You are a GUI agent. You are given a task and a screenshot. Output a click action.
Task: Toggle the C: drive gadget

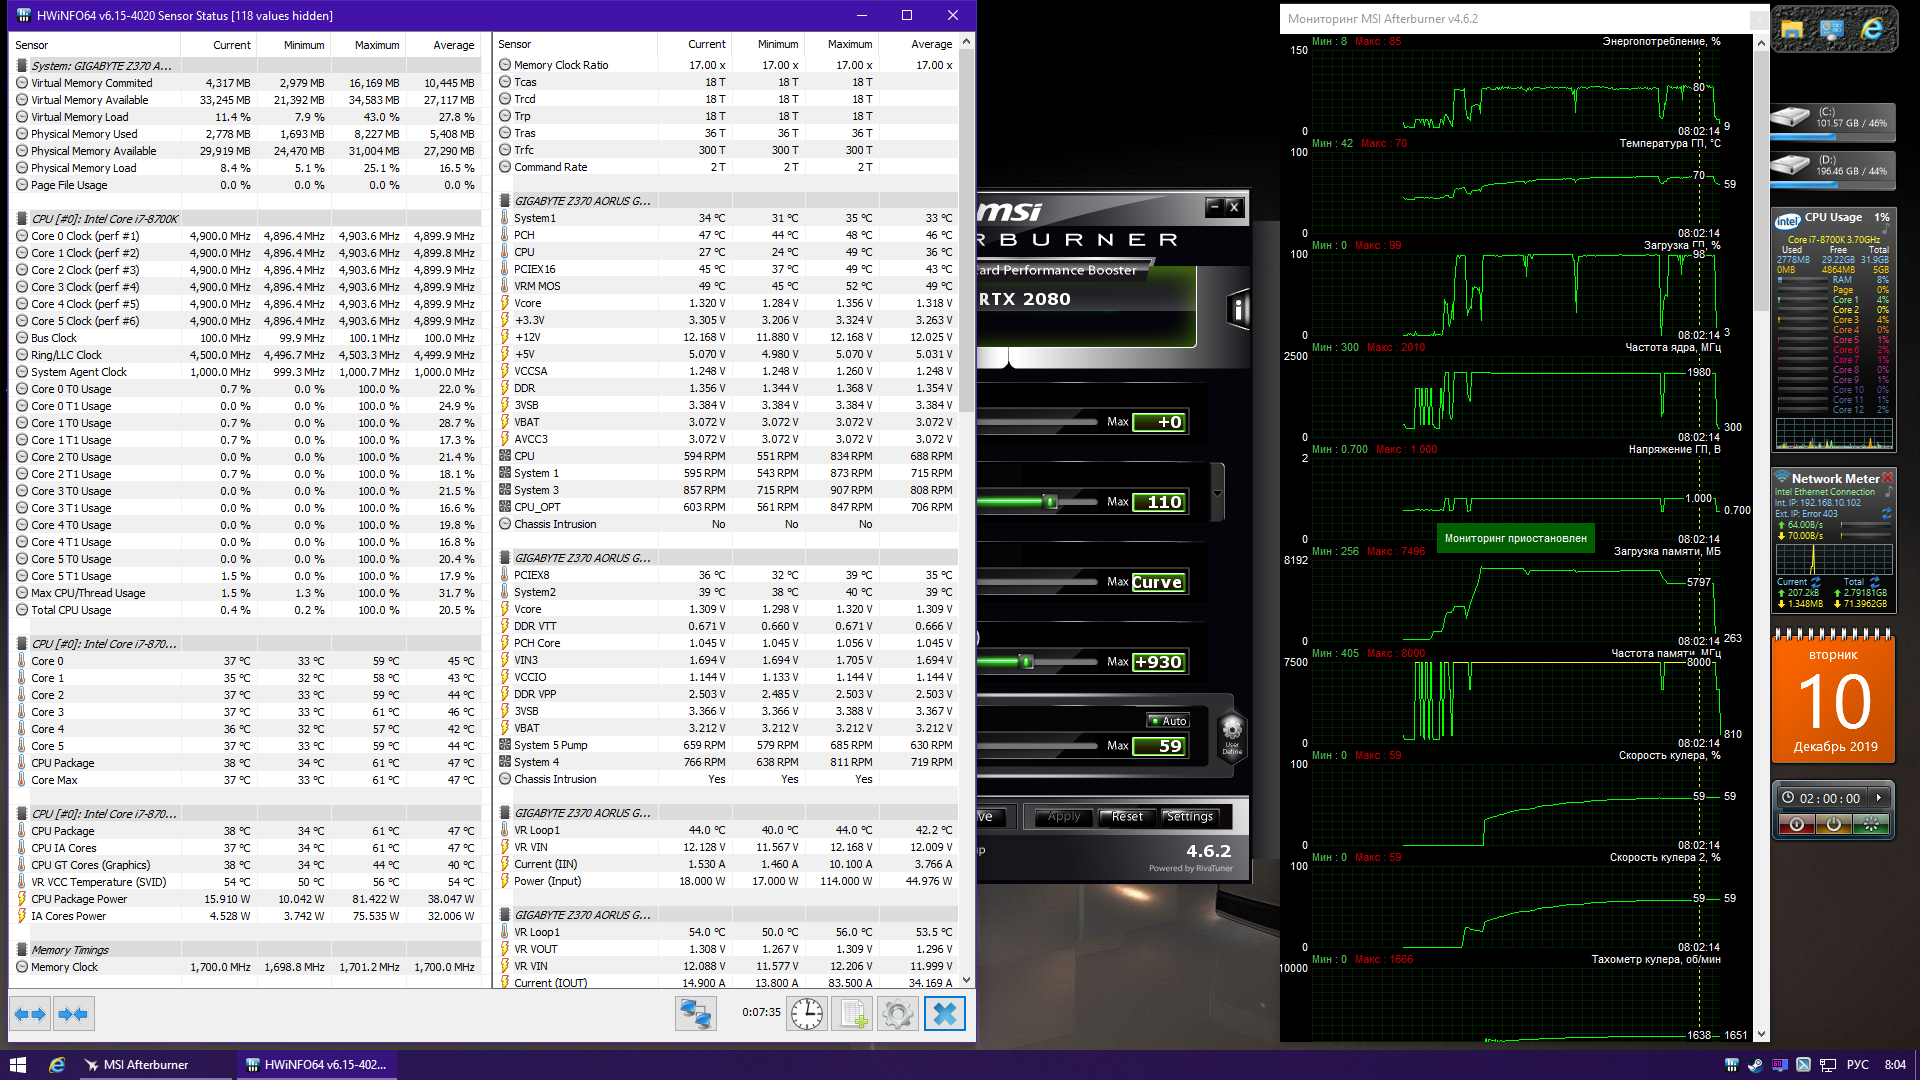(x=1833, y=120)
